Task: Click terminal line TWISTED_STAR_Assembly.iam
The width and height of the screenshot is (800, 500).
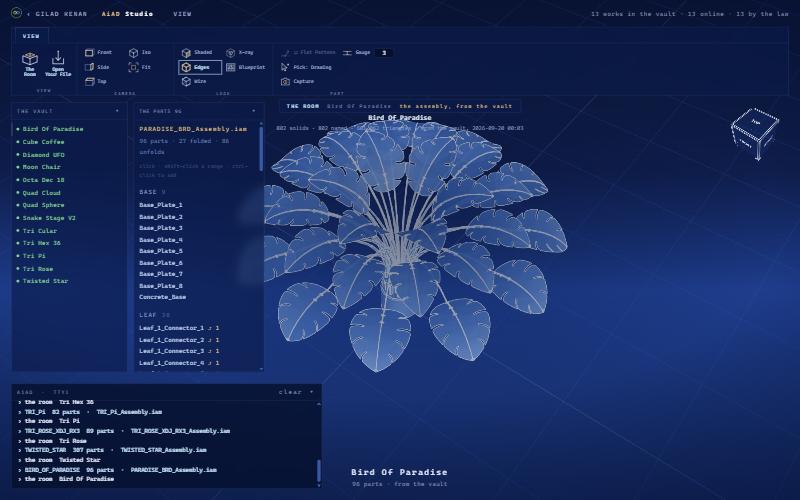Action: [x=163, y=450]
